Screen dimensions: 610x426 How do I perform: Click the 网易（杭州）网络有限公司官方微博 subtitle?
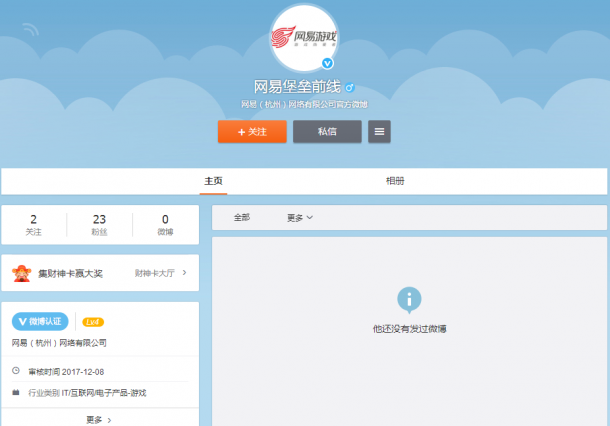point(304,104)
